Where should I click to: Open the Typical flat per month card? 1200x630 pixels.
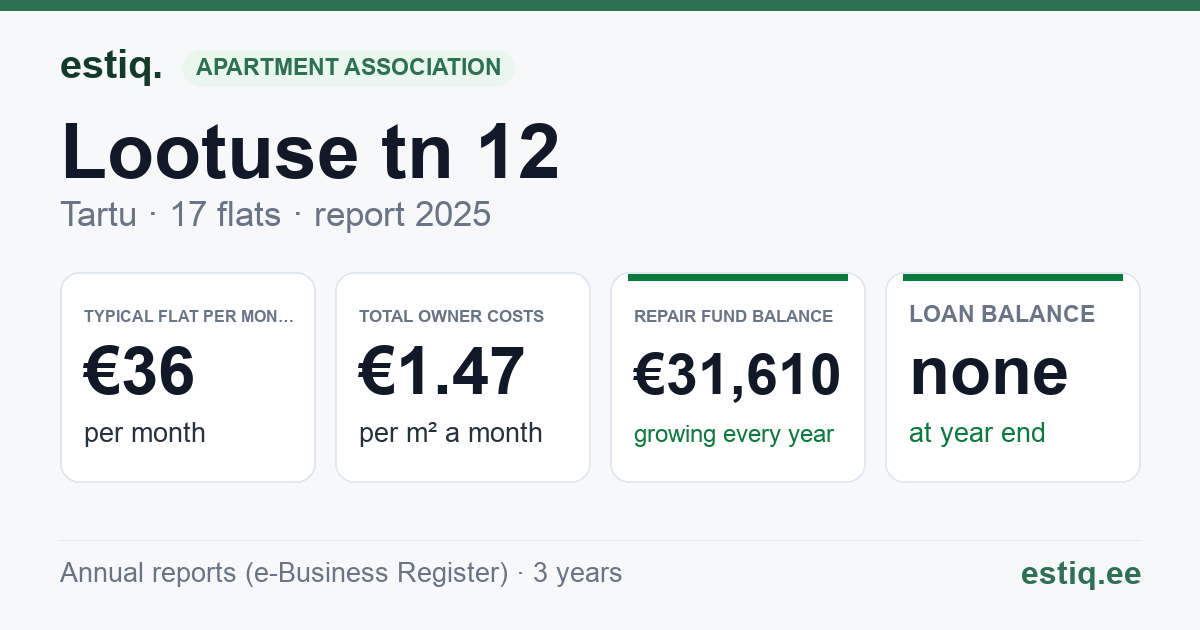pos(188,377)
